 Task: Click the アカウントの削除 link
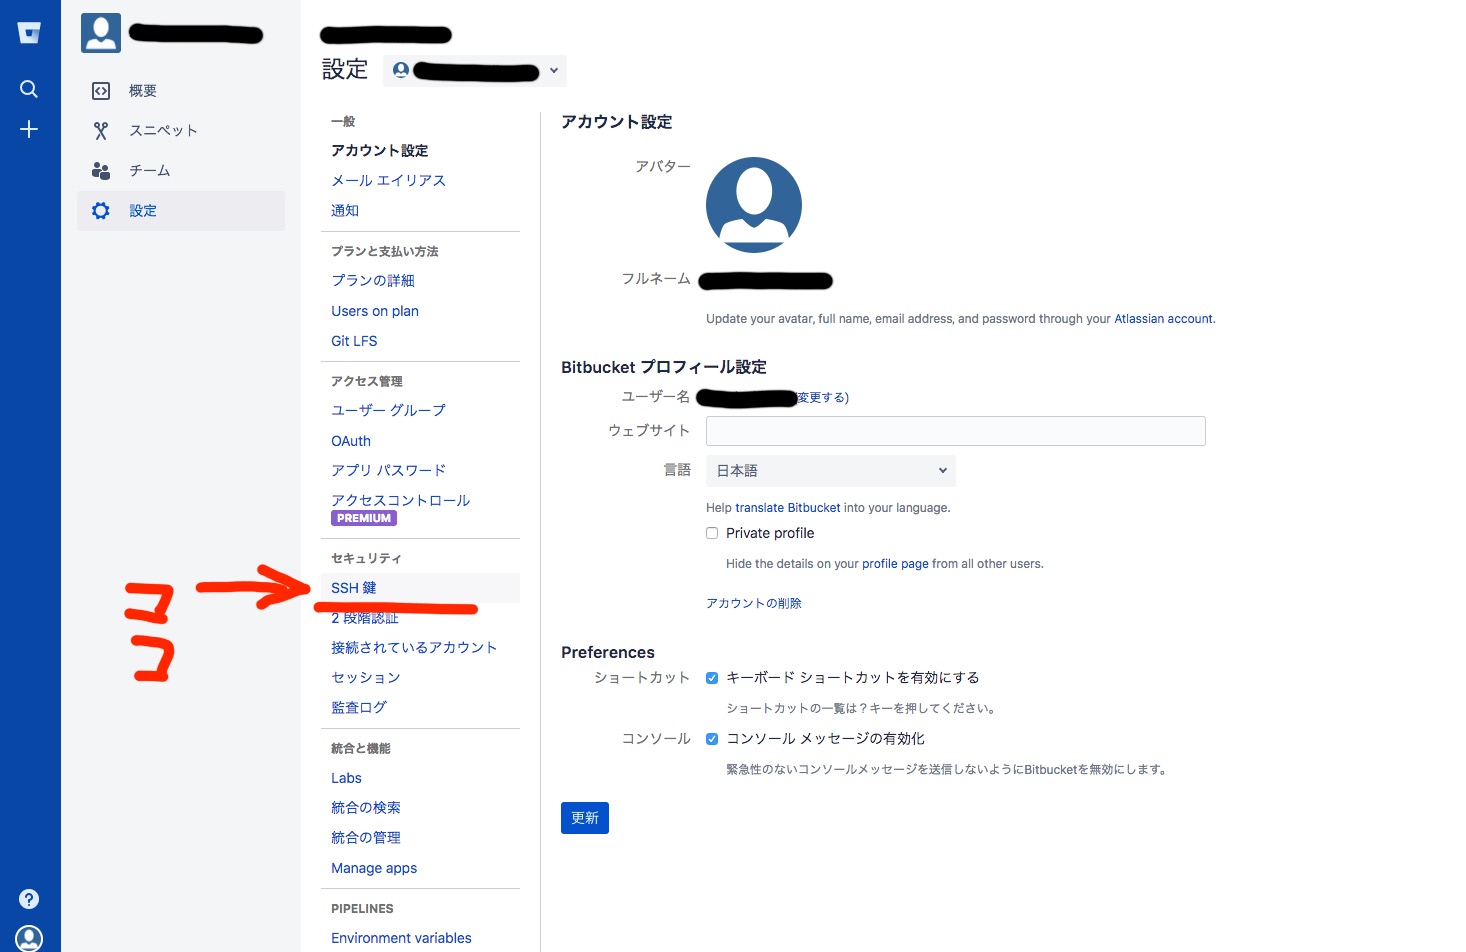click(752, 602)
